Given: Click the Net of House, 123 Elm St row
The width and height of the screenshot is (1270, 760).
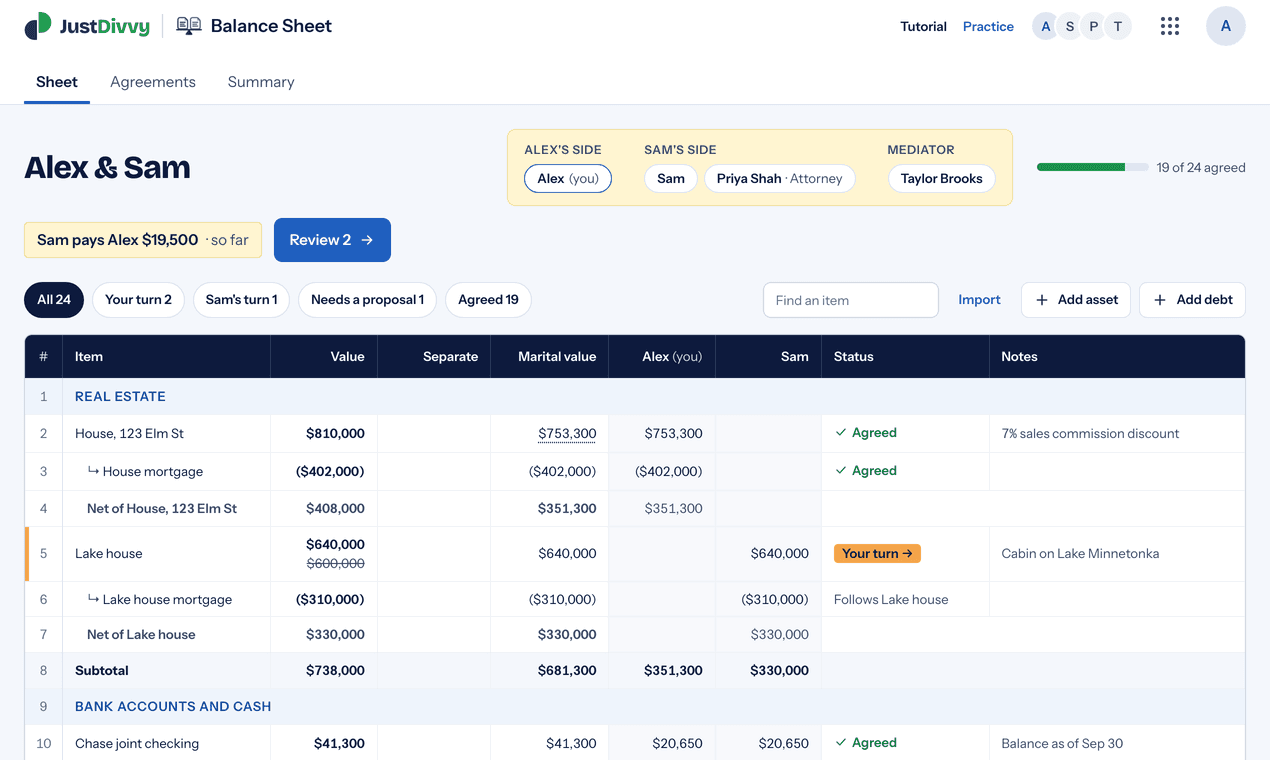Looking at the screenshot, I should [x=635, y=508].
